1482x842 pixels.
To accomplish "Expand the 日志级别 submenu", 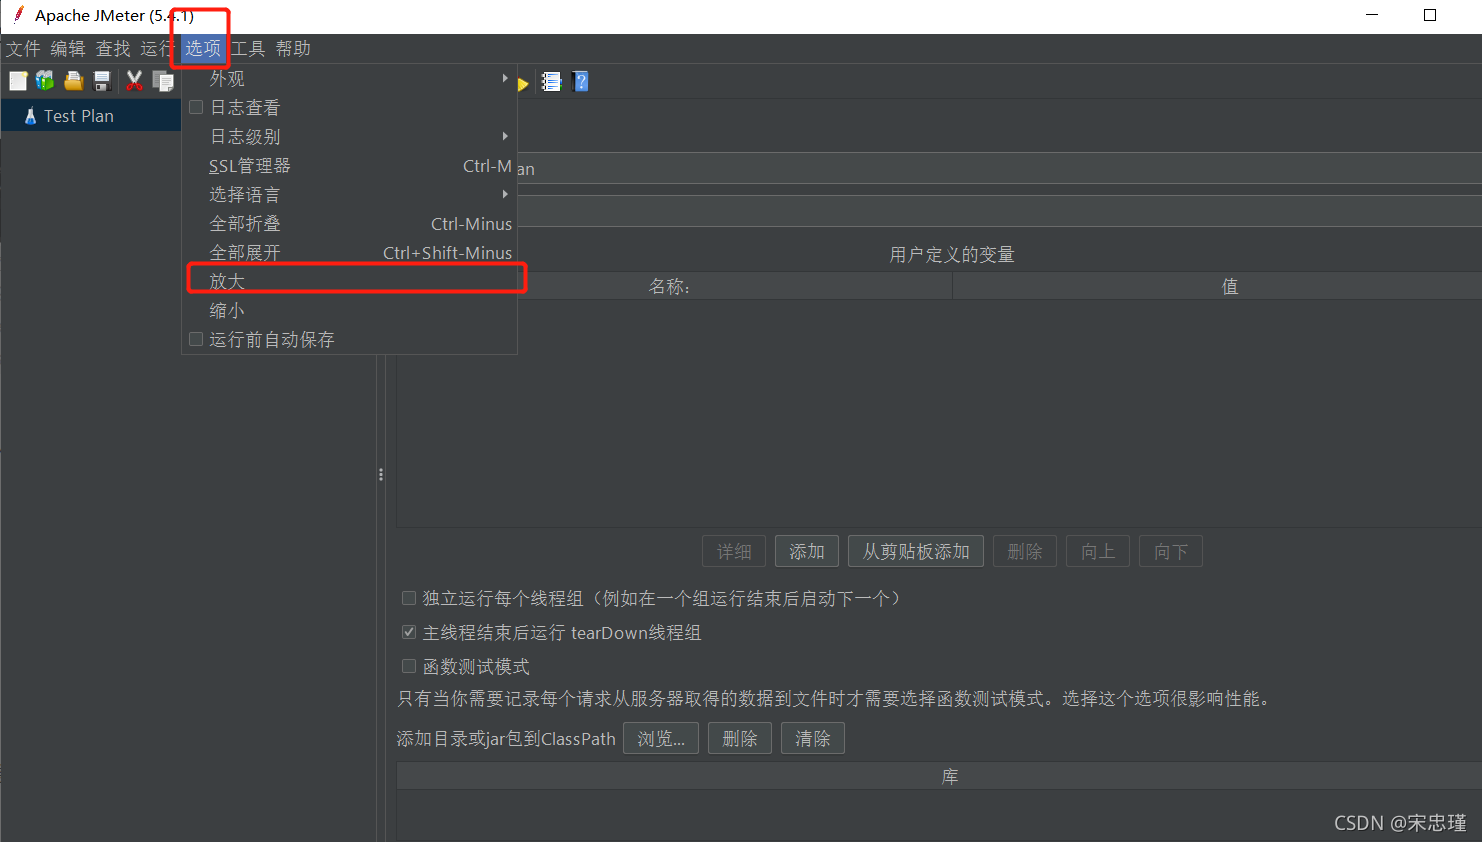I will (x=349, y=136).
